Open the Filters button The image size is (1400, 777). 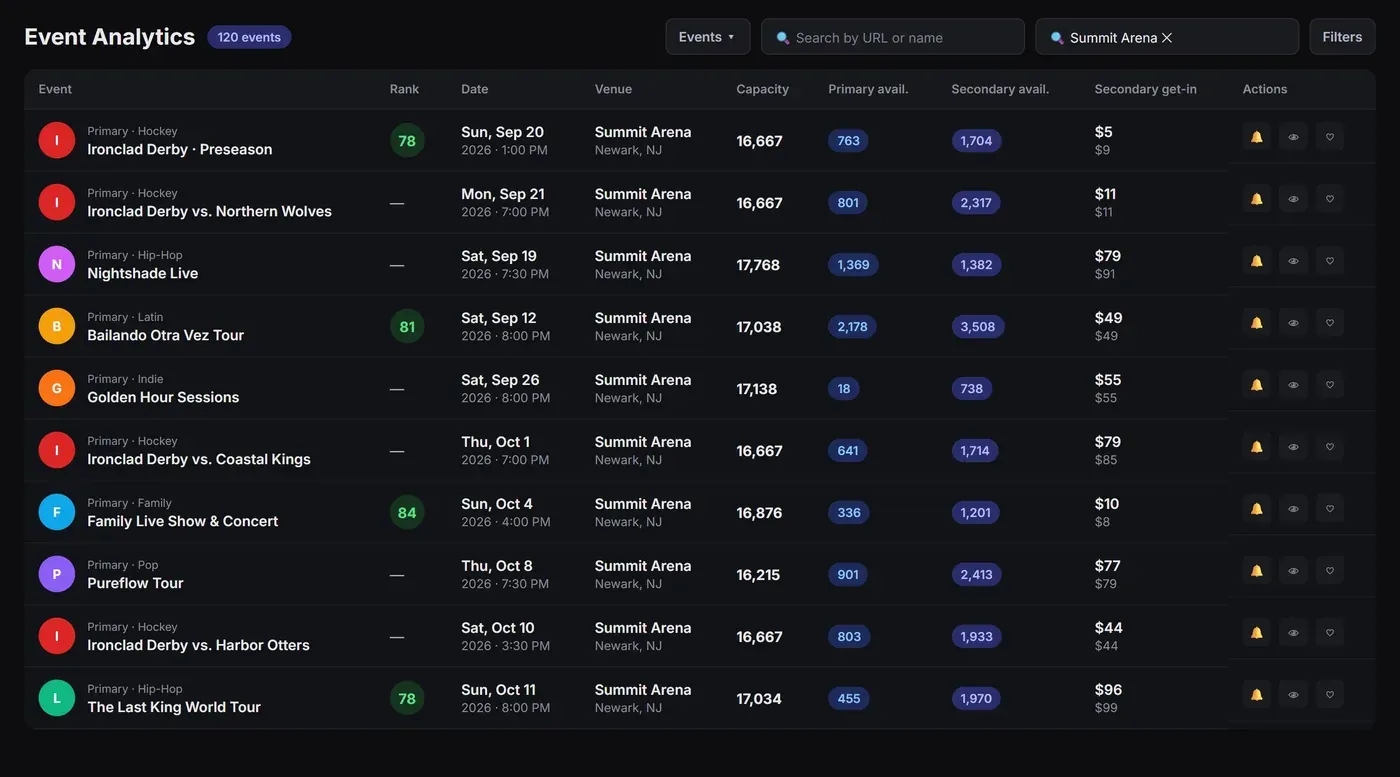coord(1342,37)
